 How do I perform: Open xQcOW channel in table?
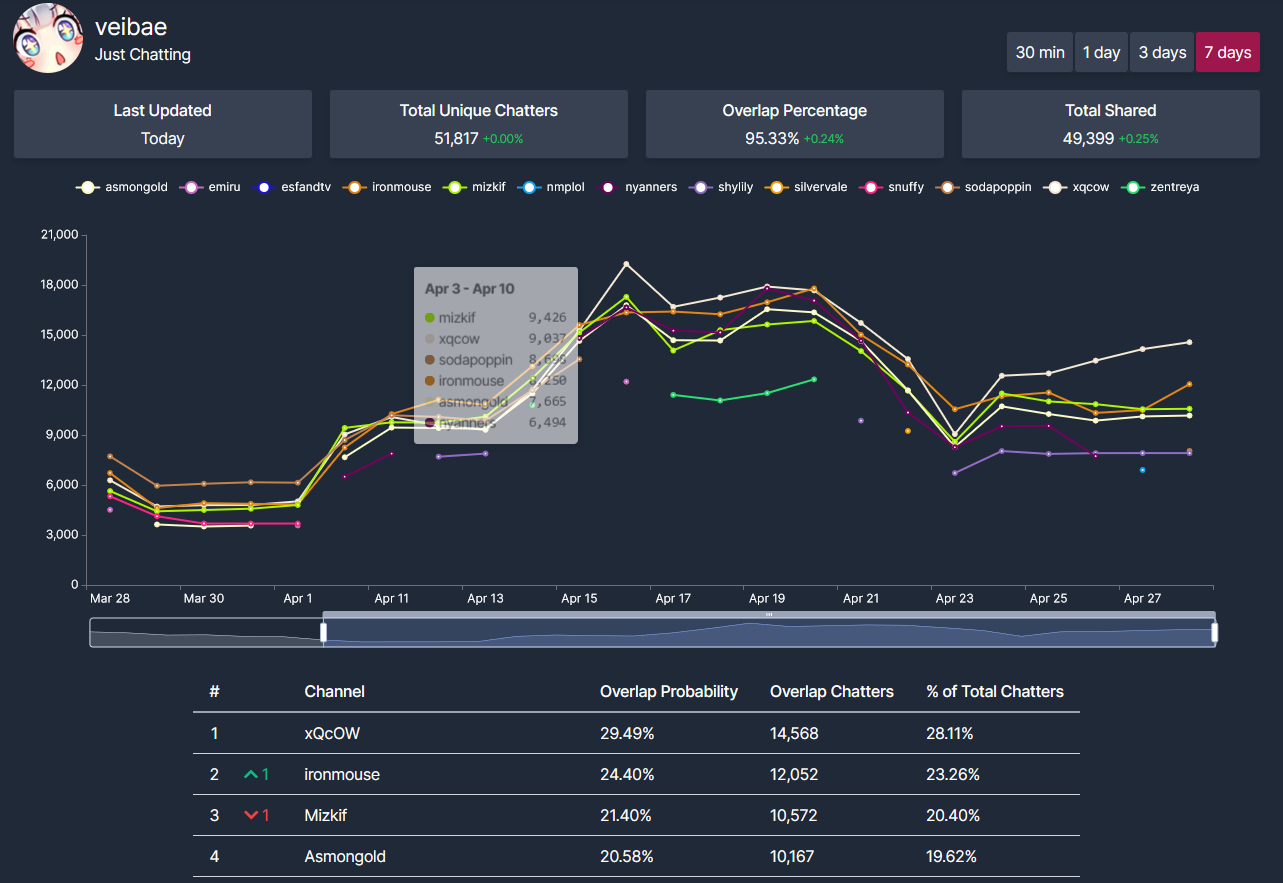click(332, 734)
